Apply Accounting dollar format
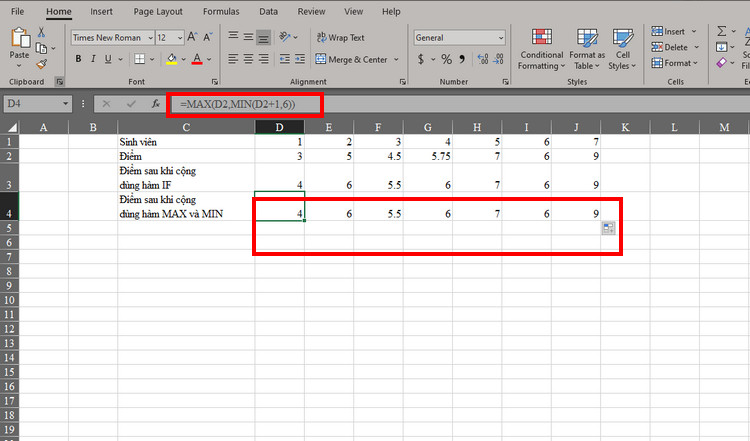The width and height of the screenshot is (750, 441). tap(421, 59)
